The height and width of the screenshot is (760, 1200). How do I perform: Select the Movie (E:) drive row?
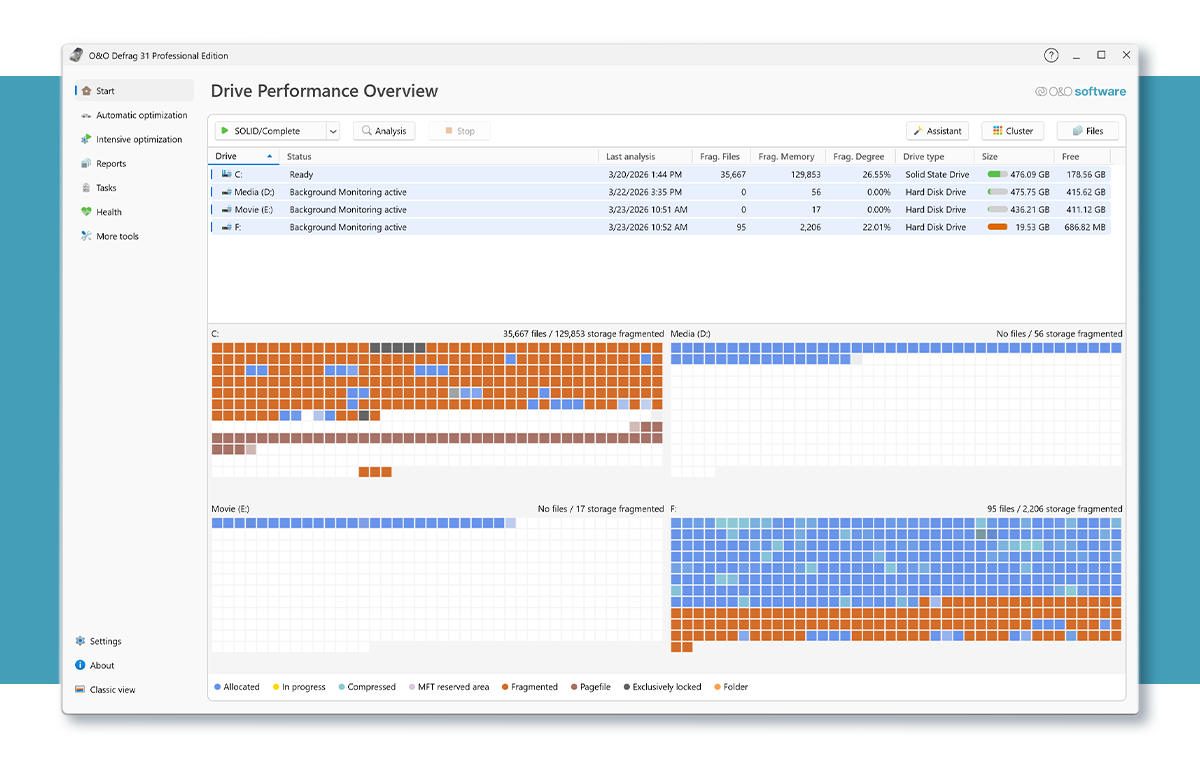(660, 210)
